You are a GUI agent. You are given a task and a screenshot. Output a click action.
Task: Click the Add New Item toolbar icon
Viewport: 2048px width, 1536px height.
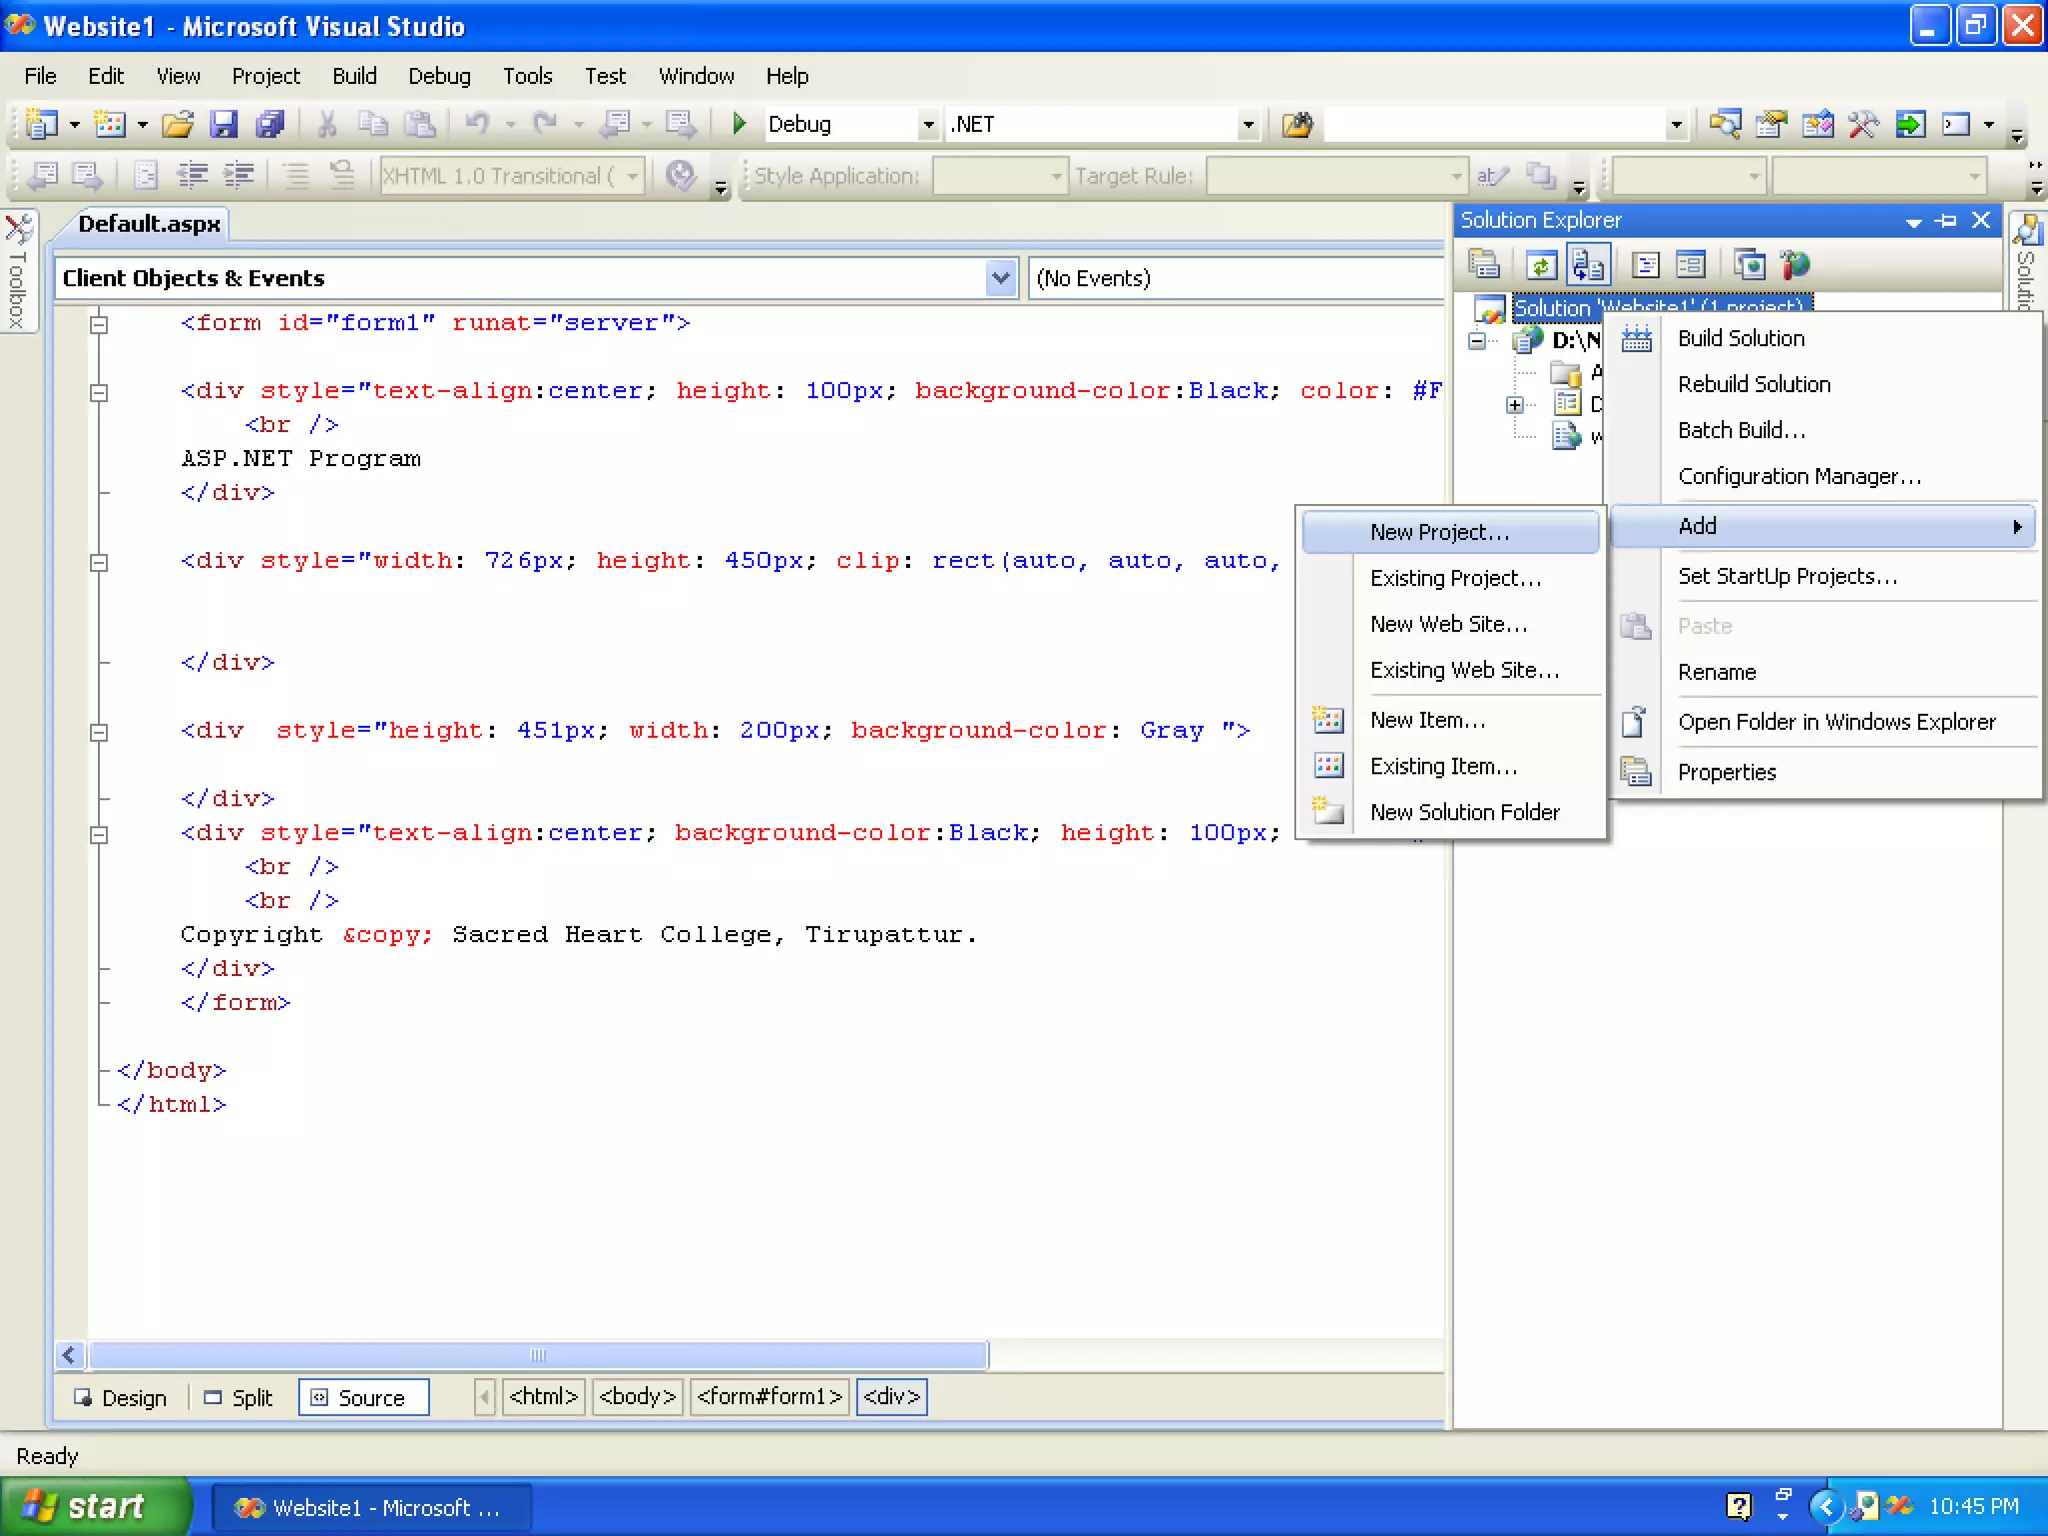[109, 124]
